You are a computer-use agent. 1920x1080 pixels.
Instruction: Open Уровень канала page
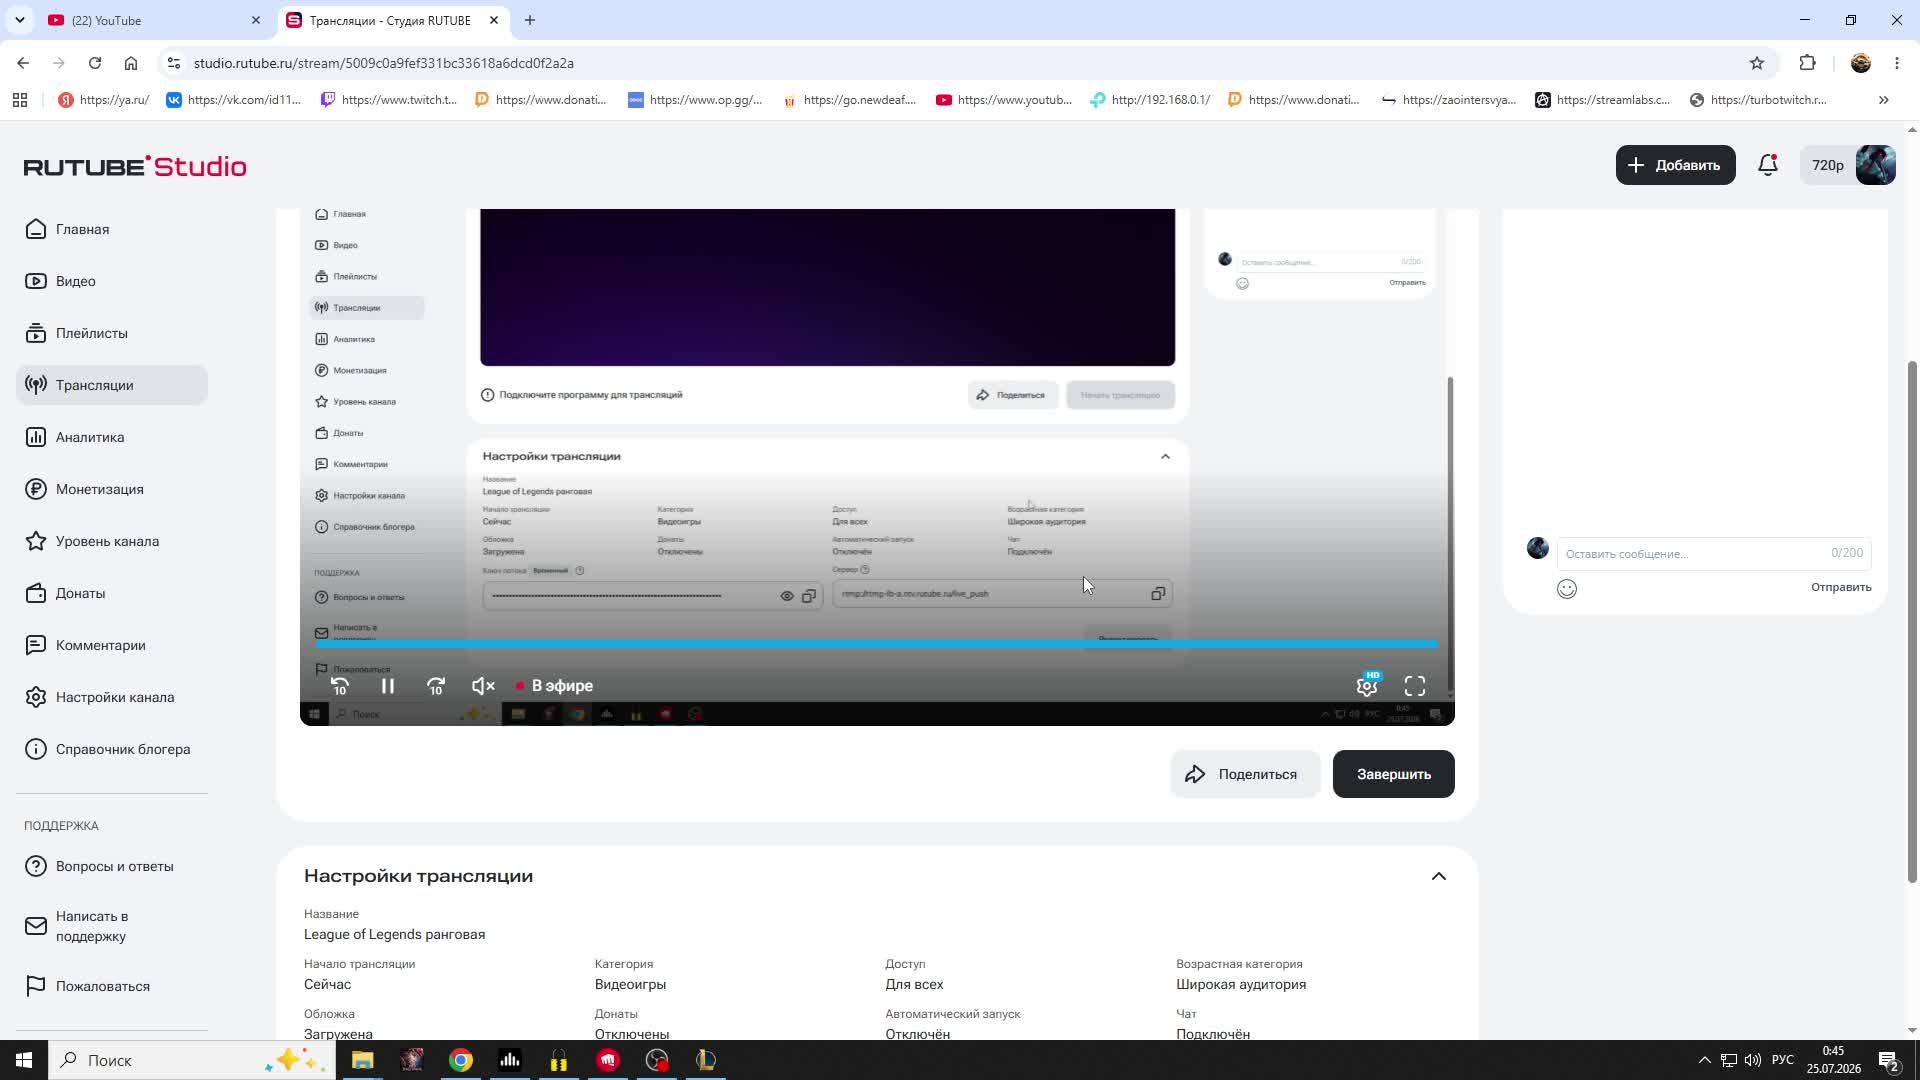coord(112,541)
